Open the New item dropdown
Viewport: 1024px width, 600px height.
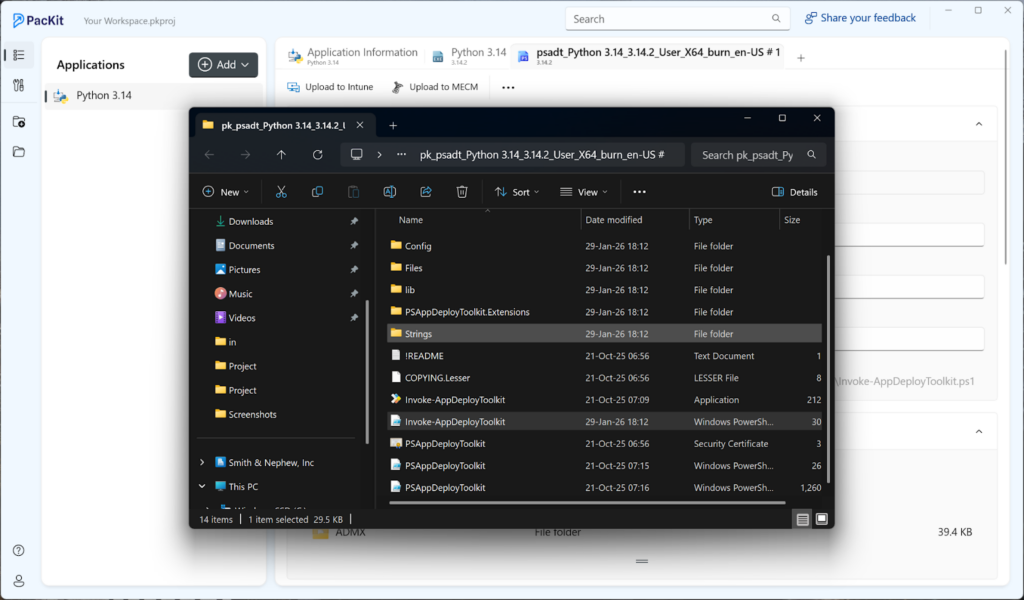click(226, 191)
